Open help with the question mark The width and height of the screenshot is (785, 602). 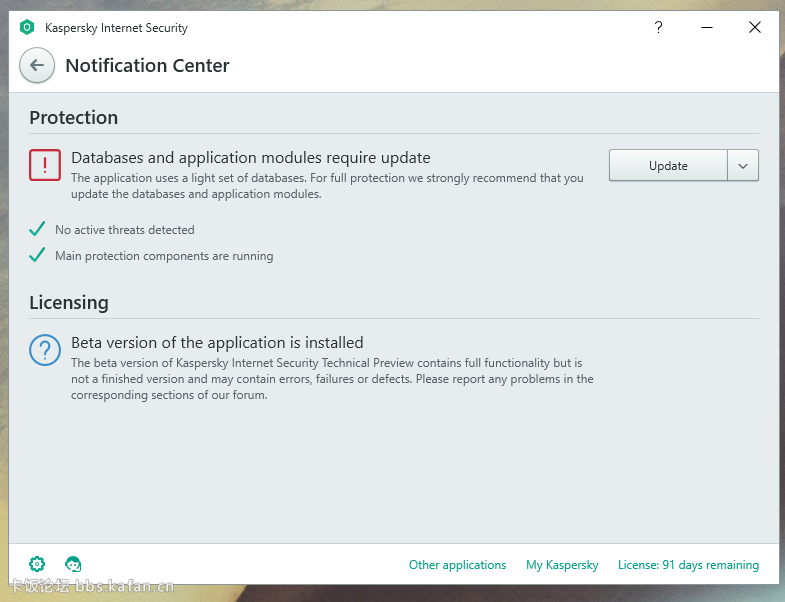(x=658, y=27)
